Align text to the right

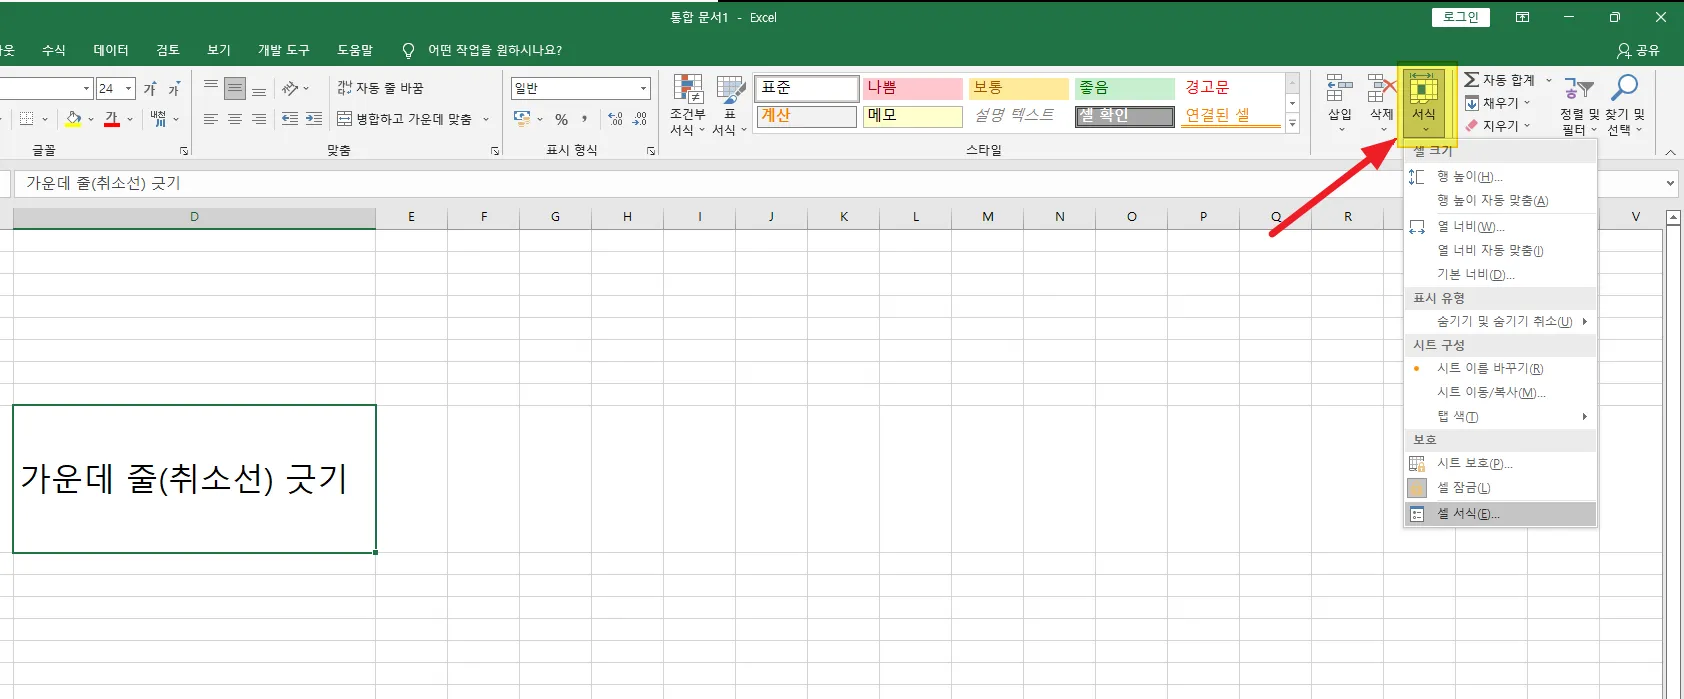pyautogui.click(x=259, y=119)
